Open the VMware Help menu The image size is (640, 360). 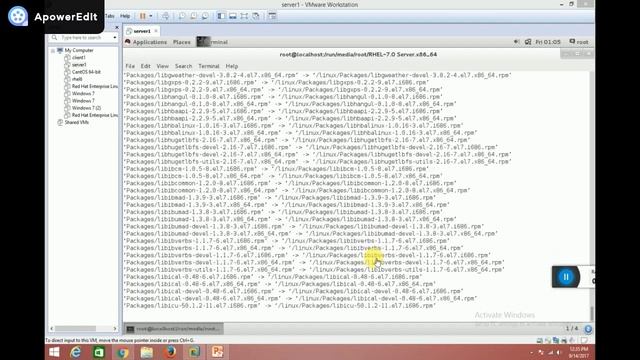pyautogui.click(x=125, y=16)
